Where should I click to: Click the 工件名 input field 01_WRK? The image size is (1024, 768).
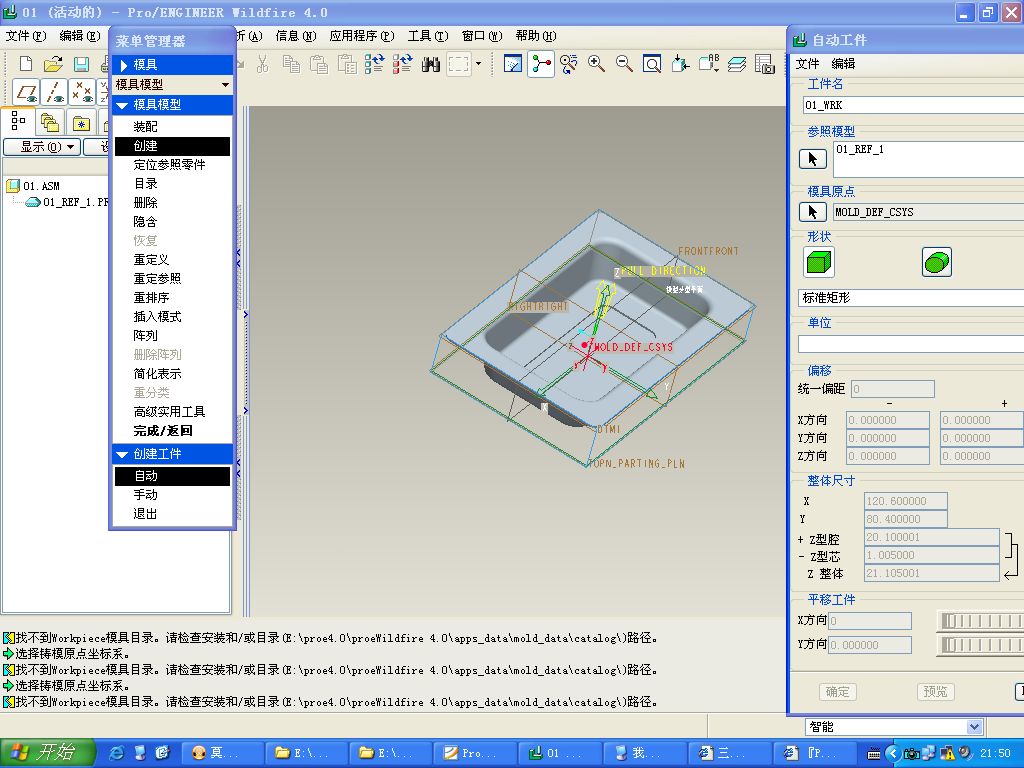coord(913,105)
